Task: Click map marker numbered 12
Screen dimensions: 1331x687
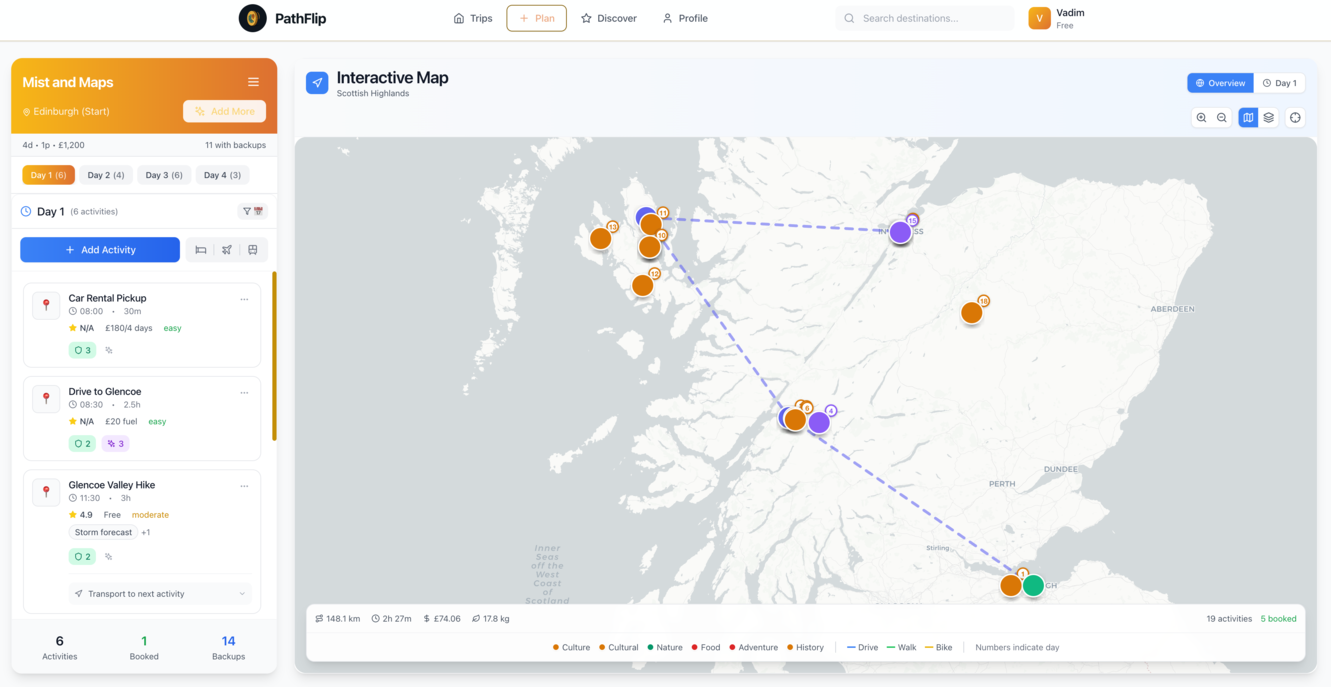Action: coord(643,285)
